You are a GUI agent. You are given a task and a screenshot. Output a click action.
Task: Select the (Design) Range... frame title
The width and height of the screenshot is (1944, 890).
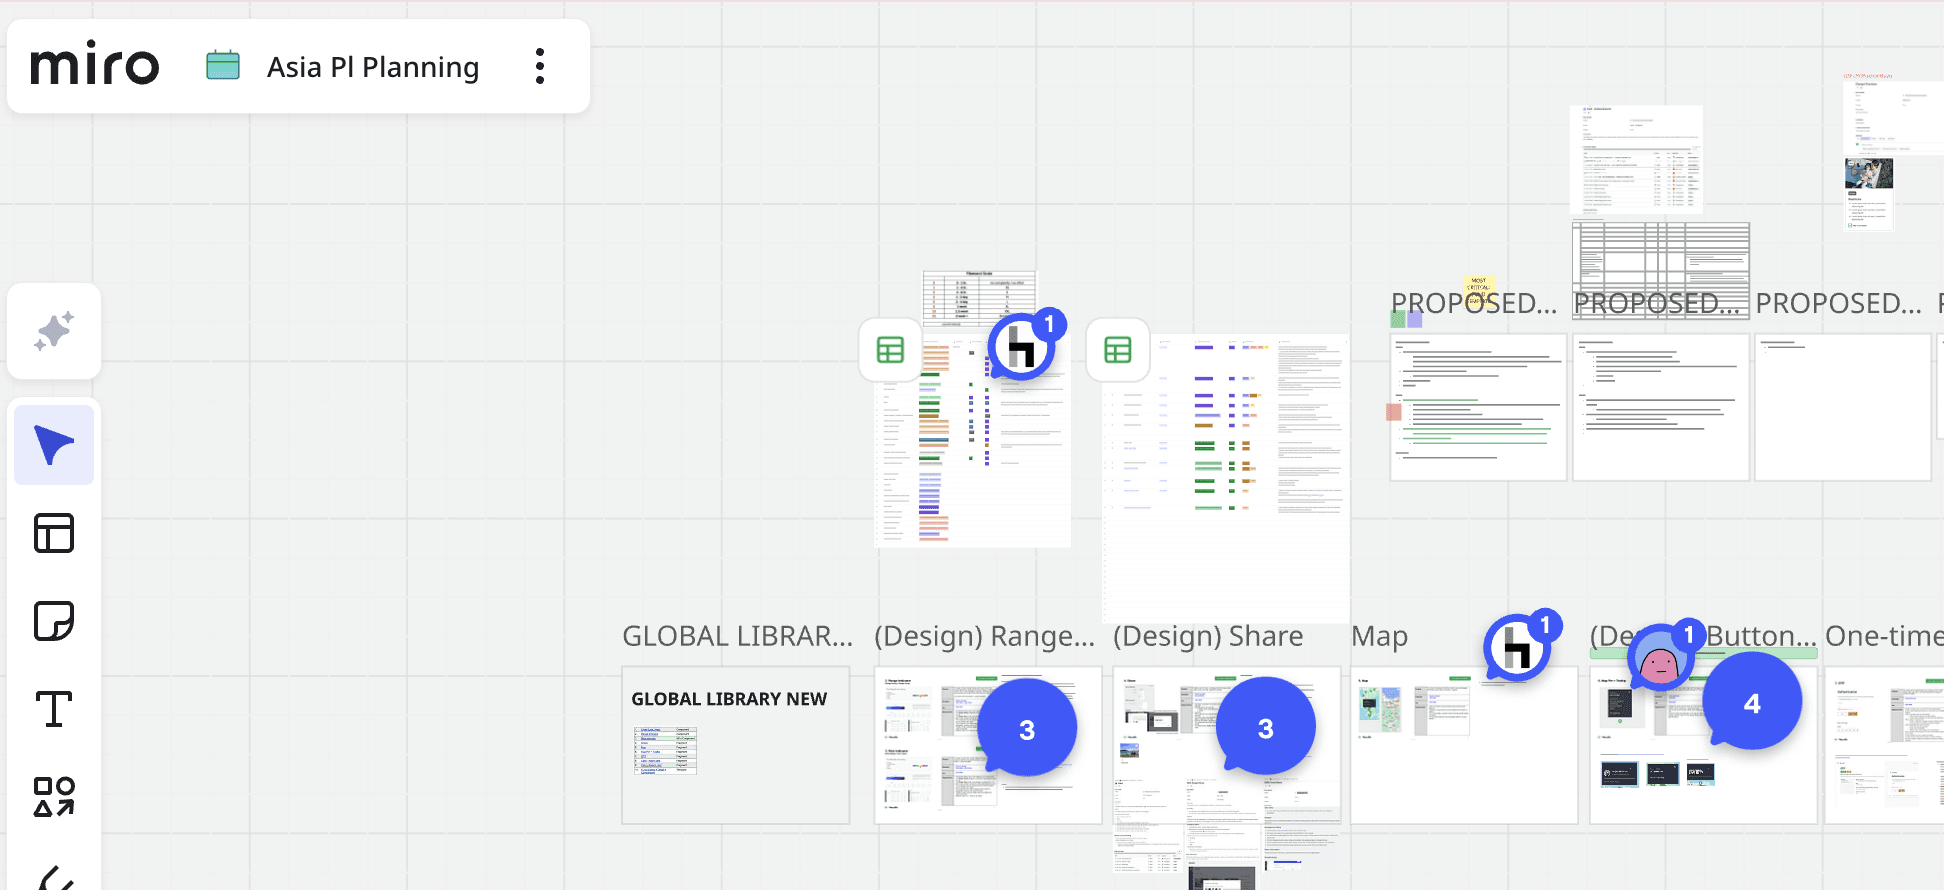[985, 636]
